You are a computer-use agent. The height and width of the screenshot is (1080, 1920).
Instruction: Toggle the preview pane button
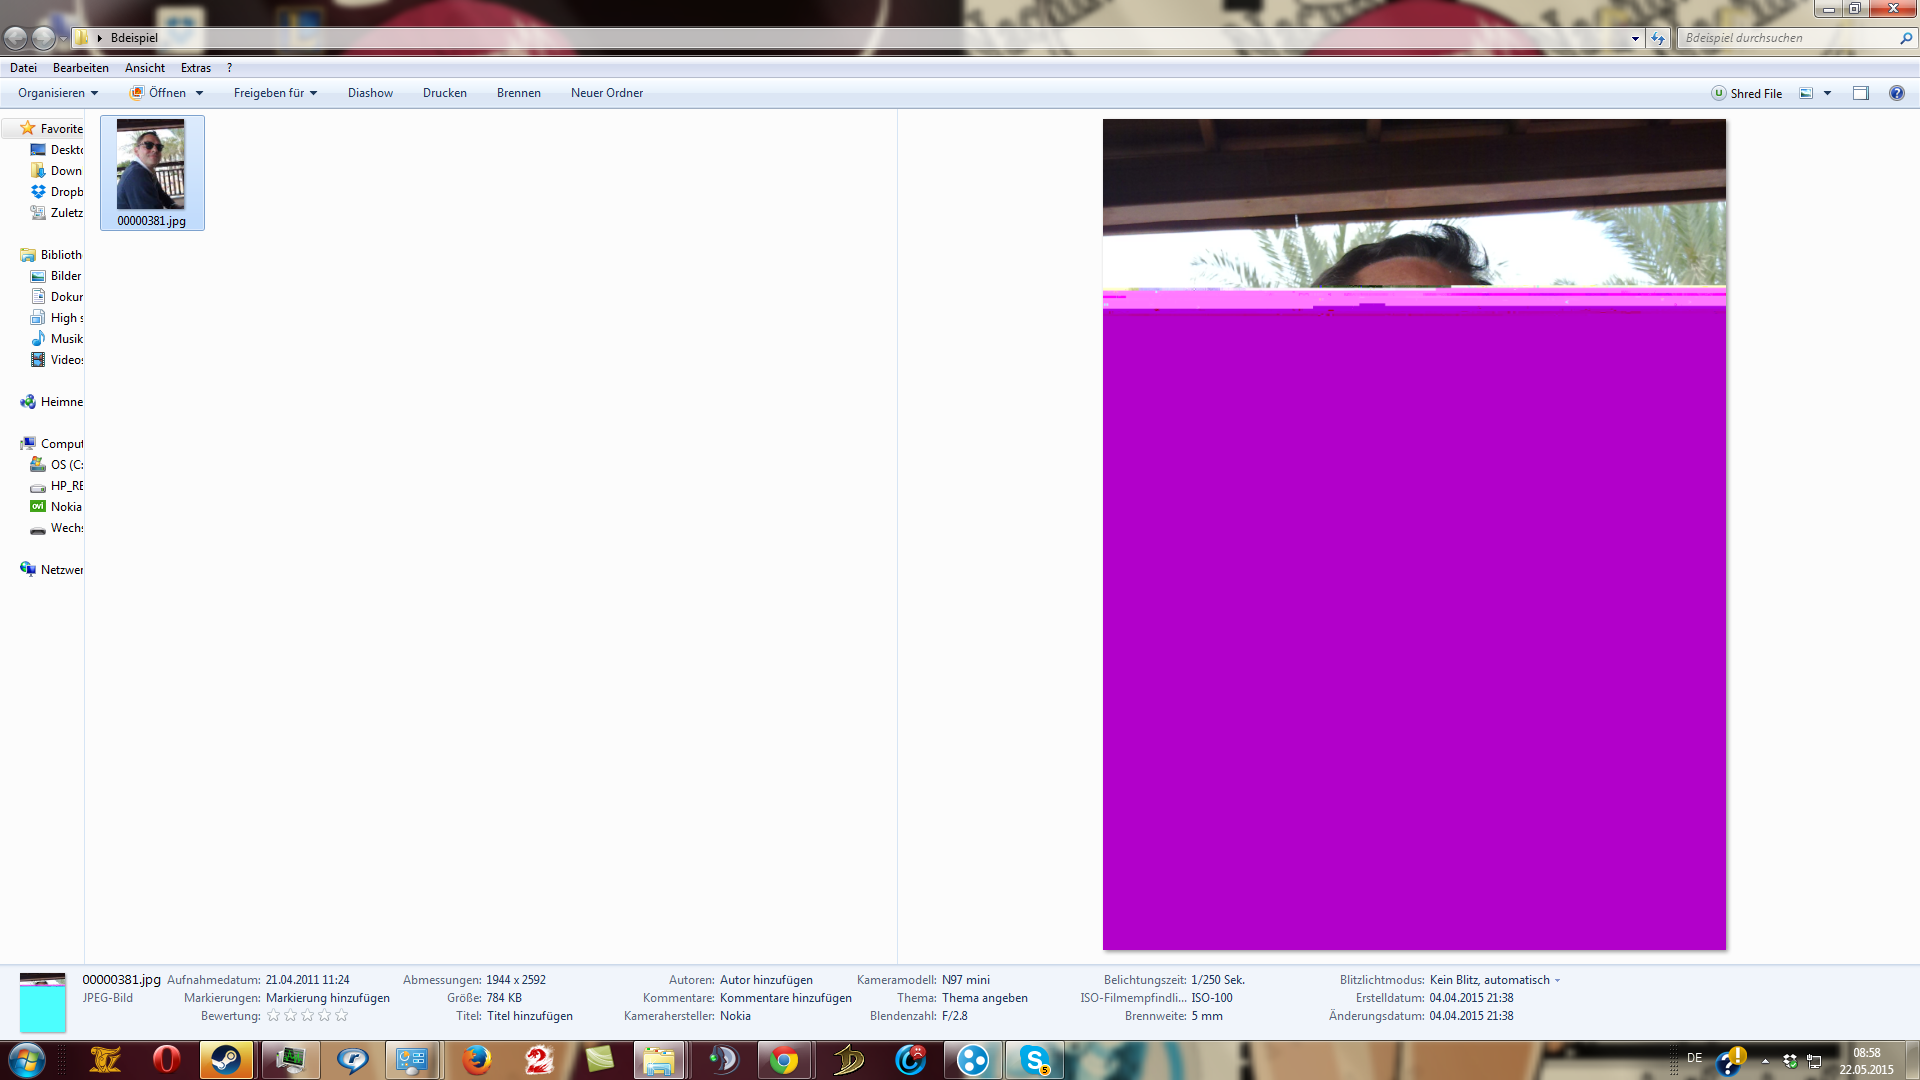click(x=1860, y=93)
